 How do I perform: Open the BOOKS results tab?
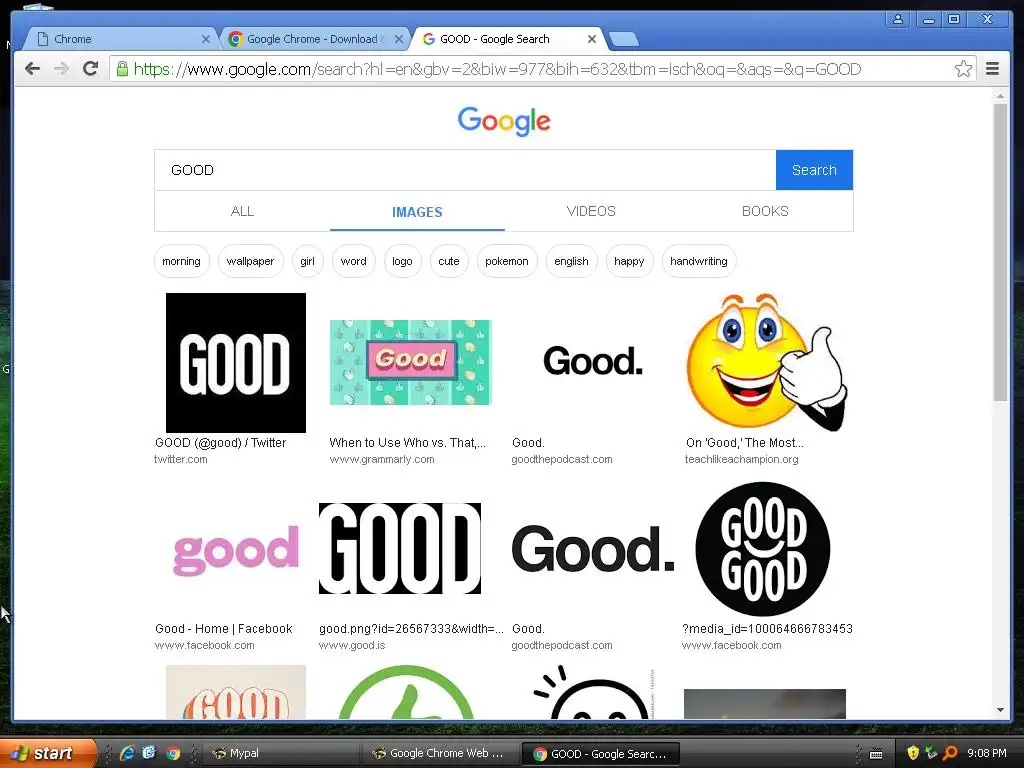[765, 211]
